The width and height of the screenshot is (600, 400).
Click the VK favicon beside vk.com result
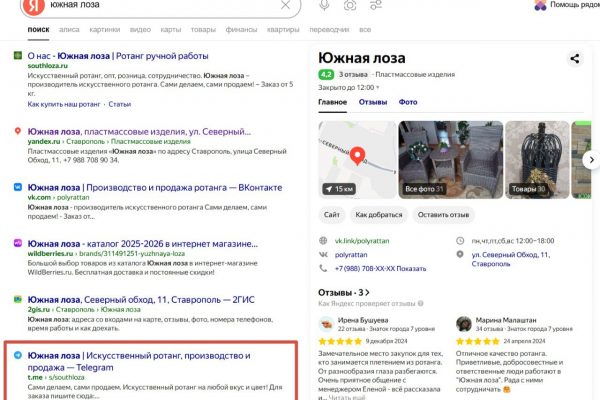[x=18, y=187]
